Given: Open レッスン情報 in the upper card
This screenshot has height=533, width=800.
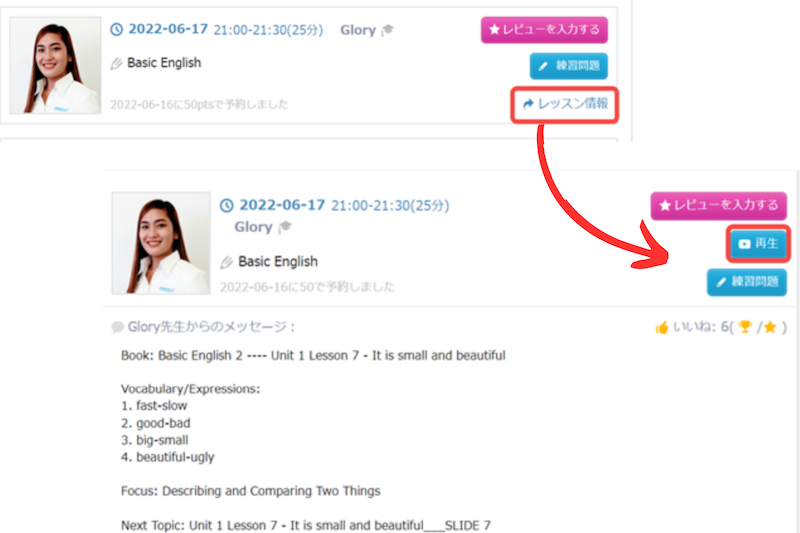Looking at the screenshot, I should tap(565, 104).
